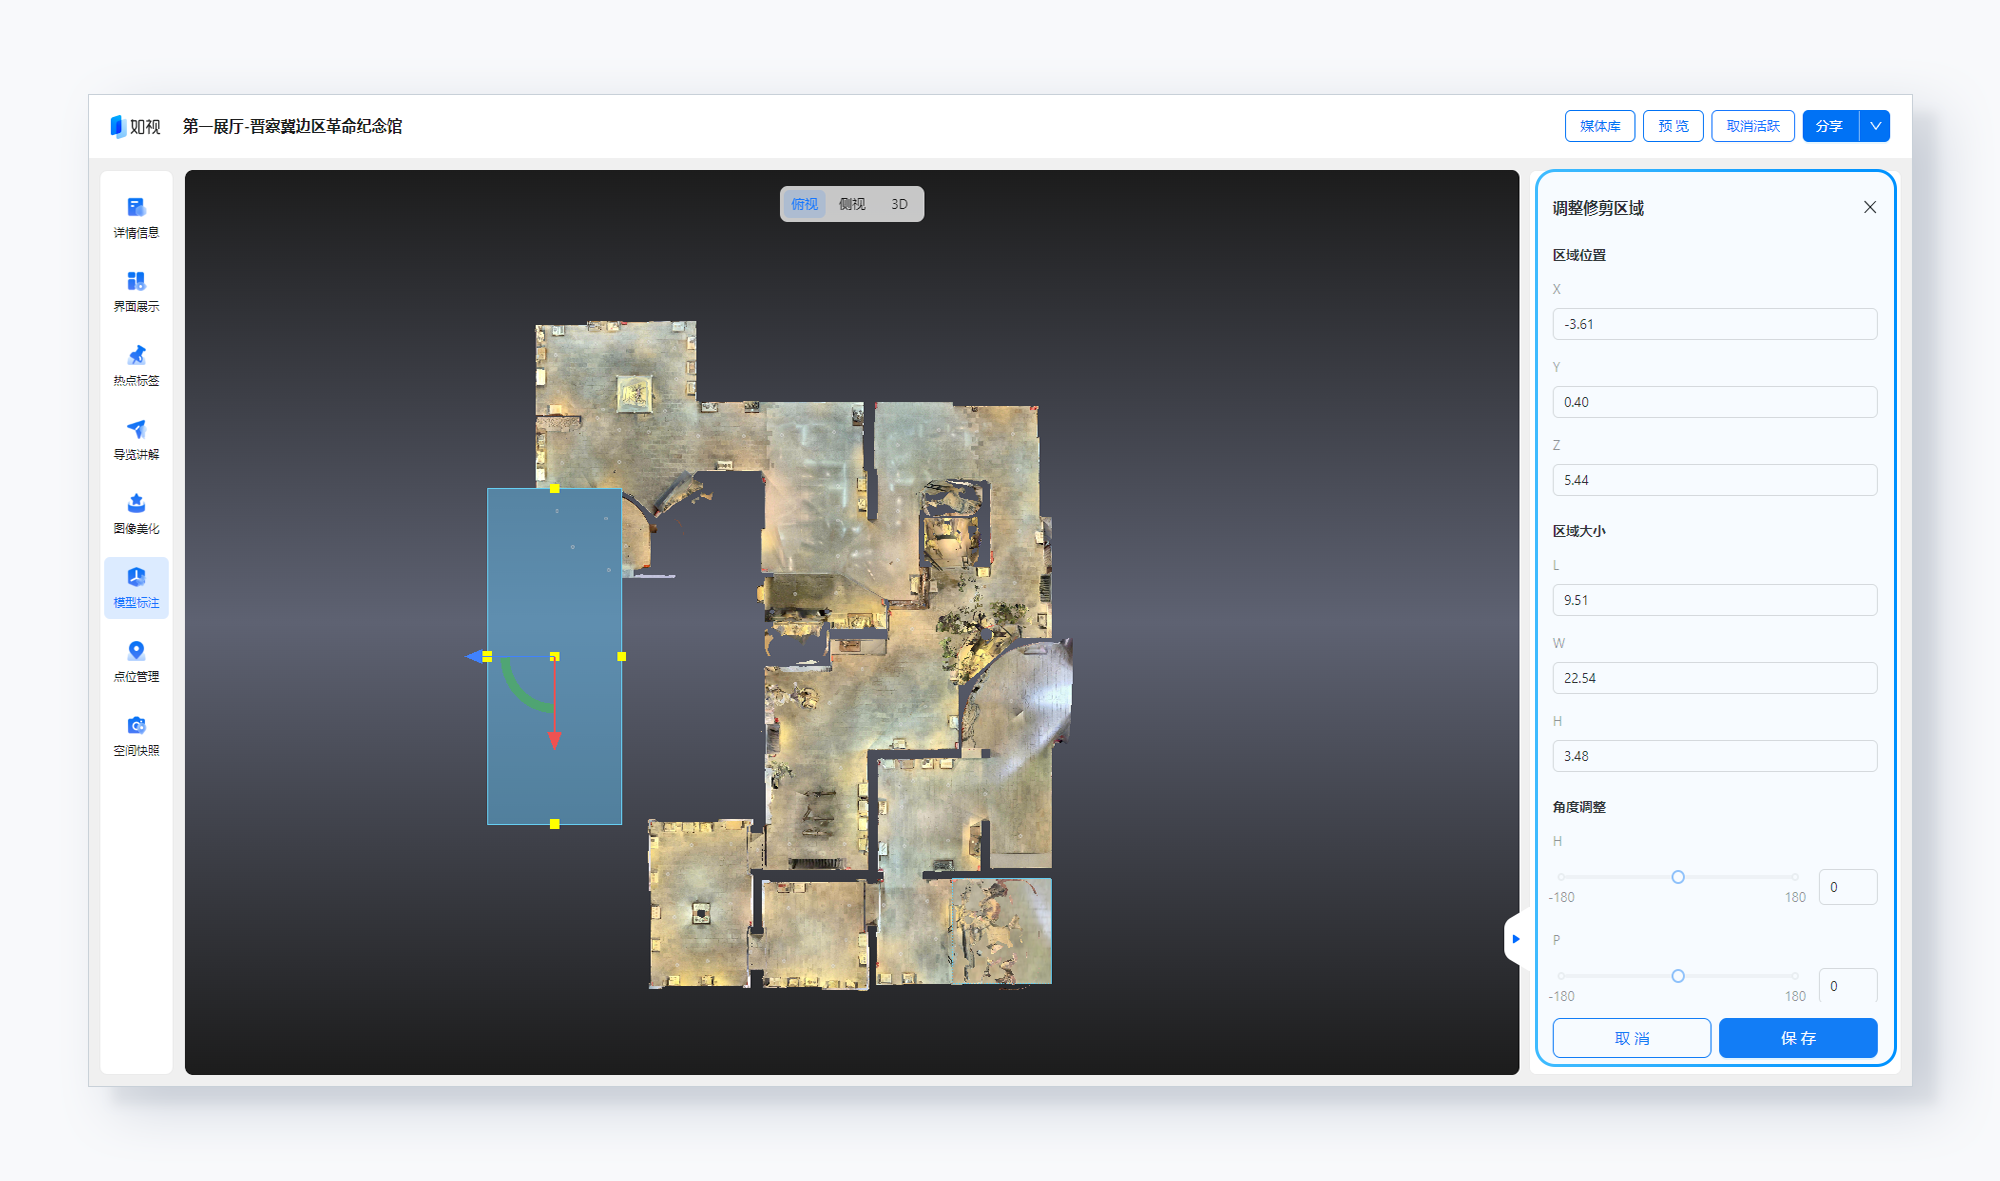Image resolution: width=2000 pixels, height=1181 pixels.
Task: Click the P angle value box
Action: click(x=1848, y=985)
